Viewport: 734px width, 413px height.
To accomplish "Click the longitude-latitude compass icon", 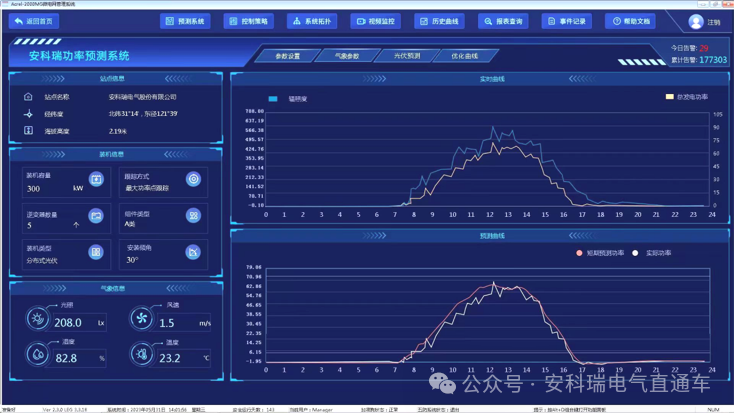I will tap(28, 114).
